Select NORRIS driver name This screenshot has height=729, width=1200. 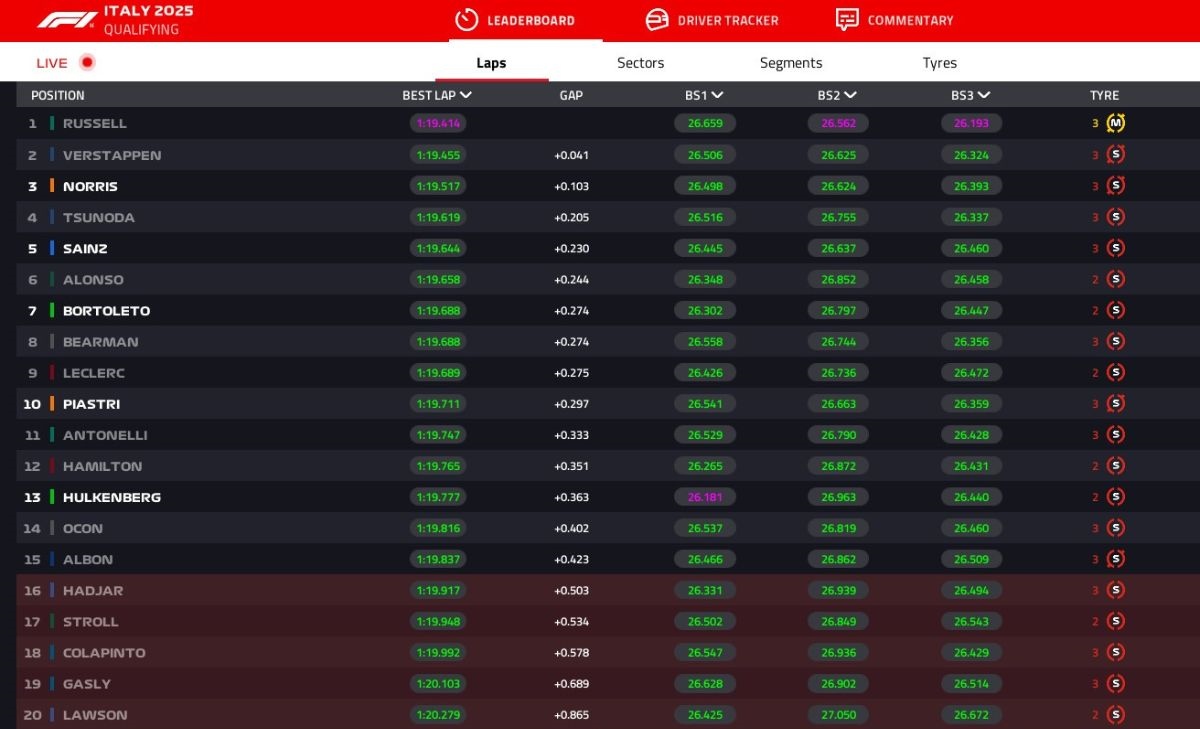90,187
